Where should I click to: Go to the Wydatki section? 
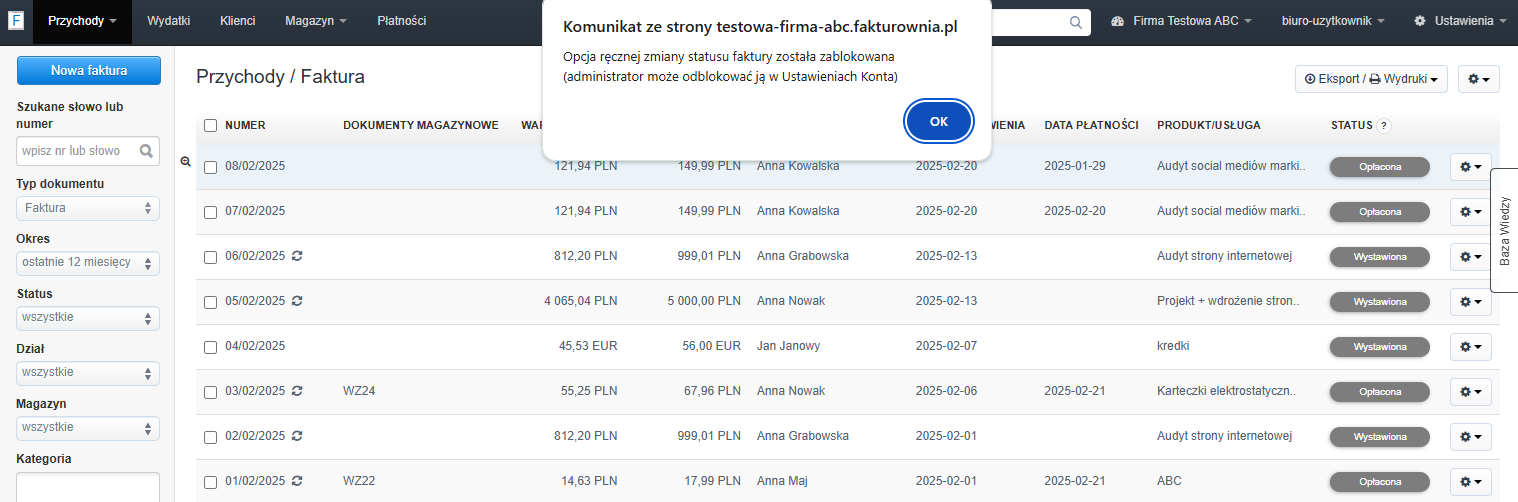click(x=168, y=21)
